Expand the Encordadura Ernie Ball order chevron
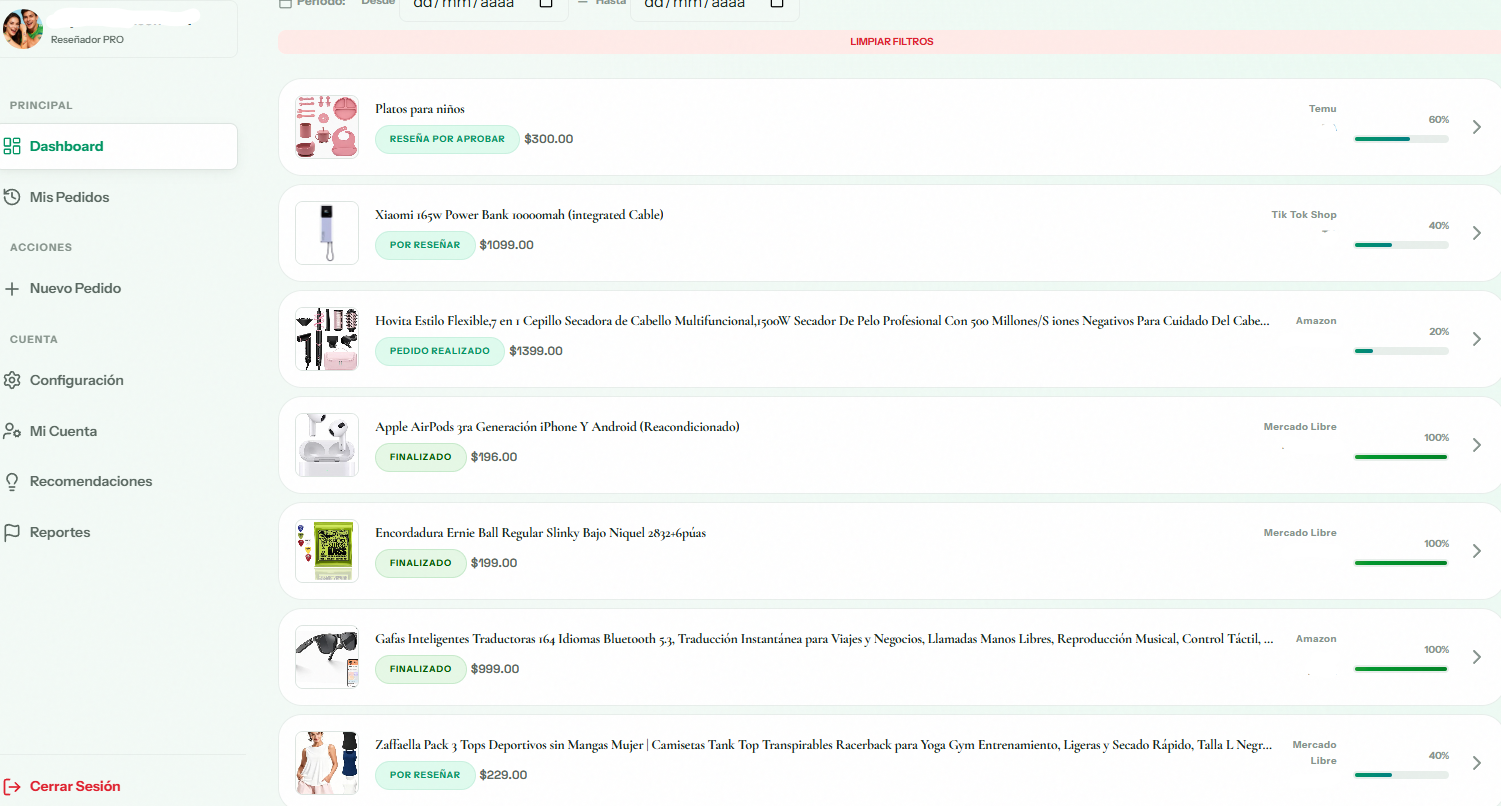This screenshot has width=1501, height=806. (x=1477, y=551)
